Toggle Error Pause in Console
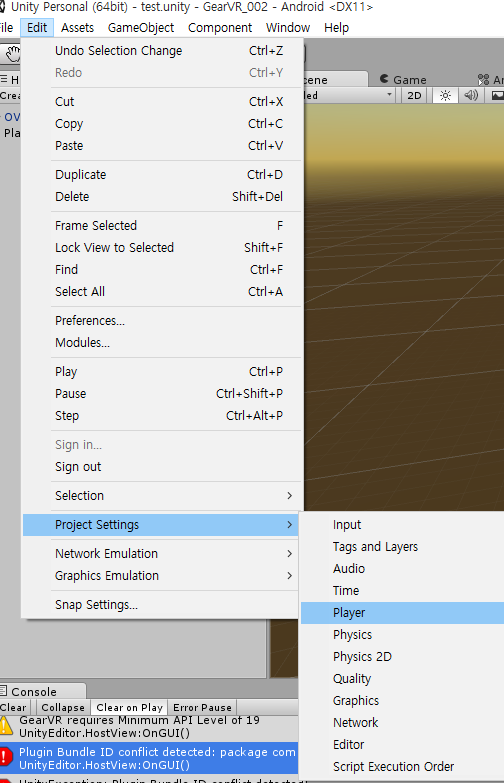Viewport: 504px width, 783px height. [x=202, y=708]
